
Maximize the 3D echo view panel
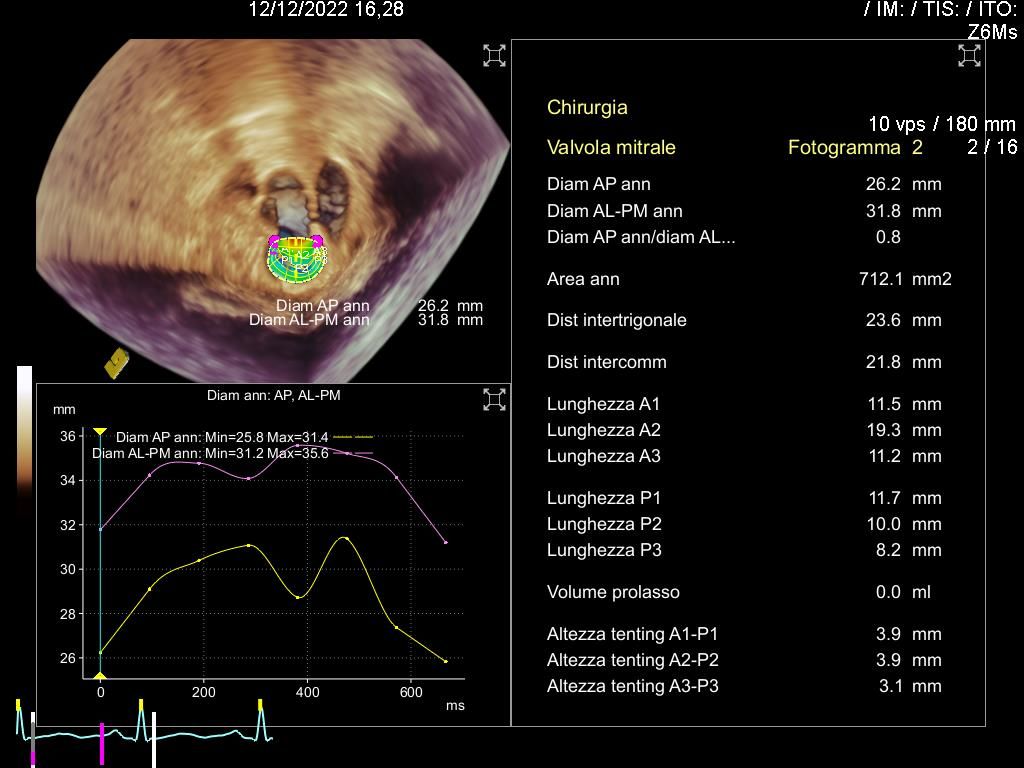(494, 56)
